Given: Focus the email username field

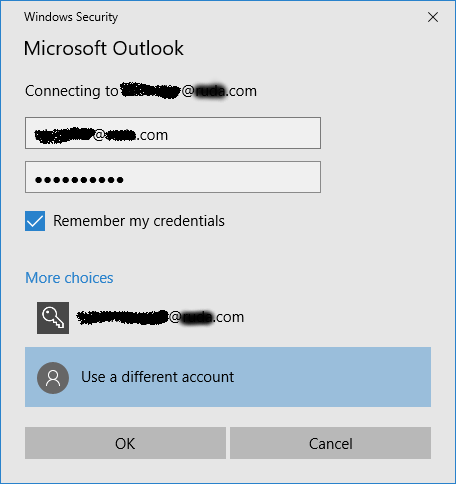Looking at the screenshot, I should [173, 133].
